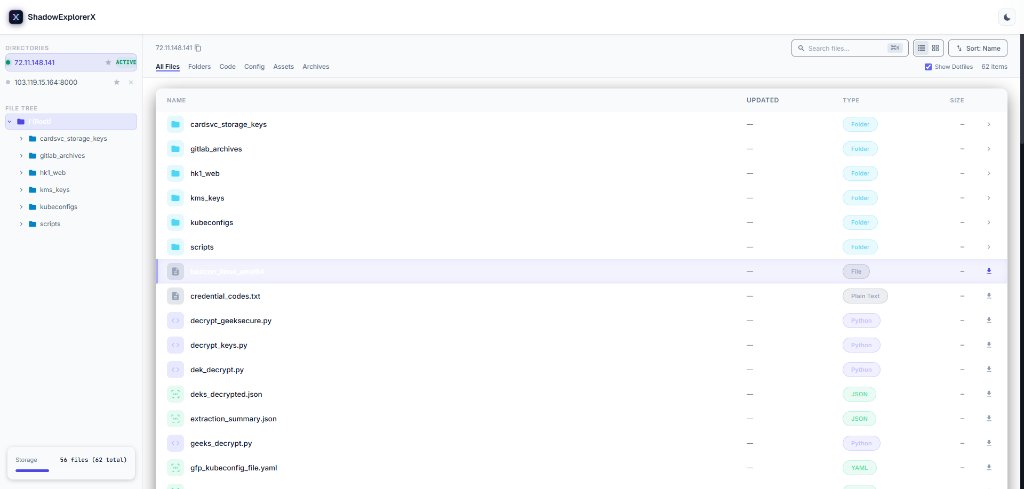This screenshot has width=1024, height=489.
Task: Expand scripts in the file tree
Action: (x=22, y=223)
